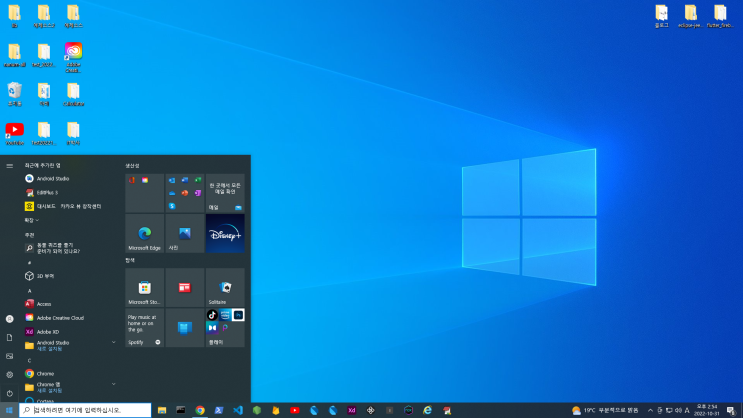743x418 pixels.
Task: Open the red News tile
Action: click(x=185, y=288)
